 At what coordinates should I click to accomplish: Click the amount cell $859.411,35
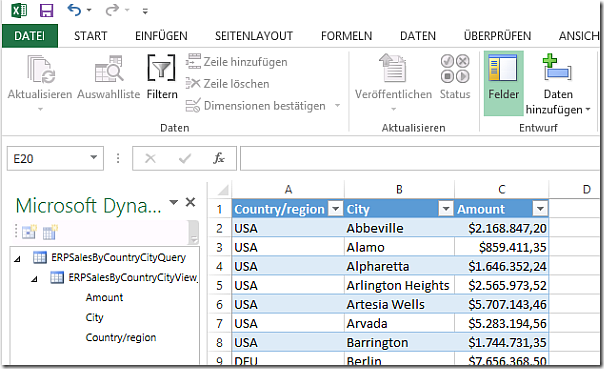[x=502, y=247]
